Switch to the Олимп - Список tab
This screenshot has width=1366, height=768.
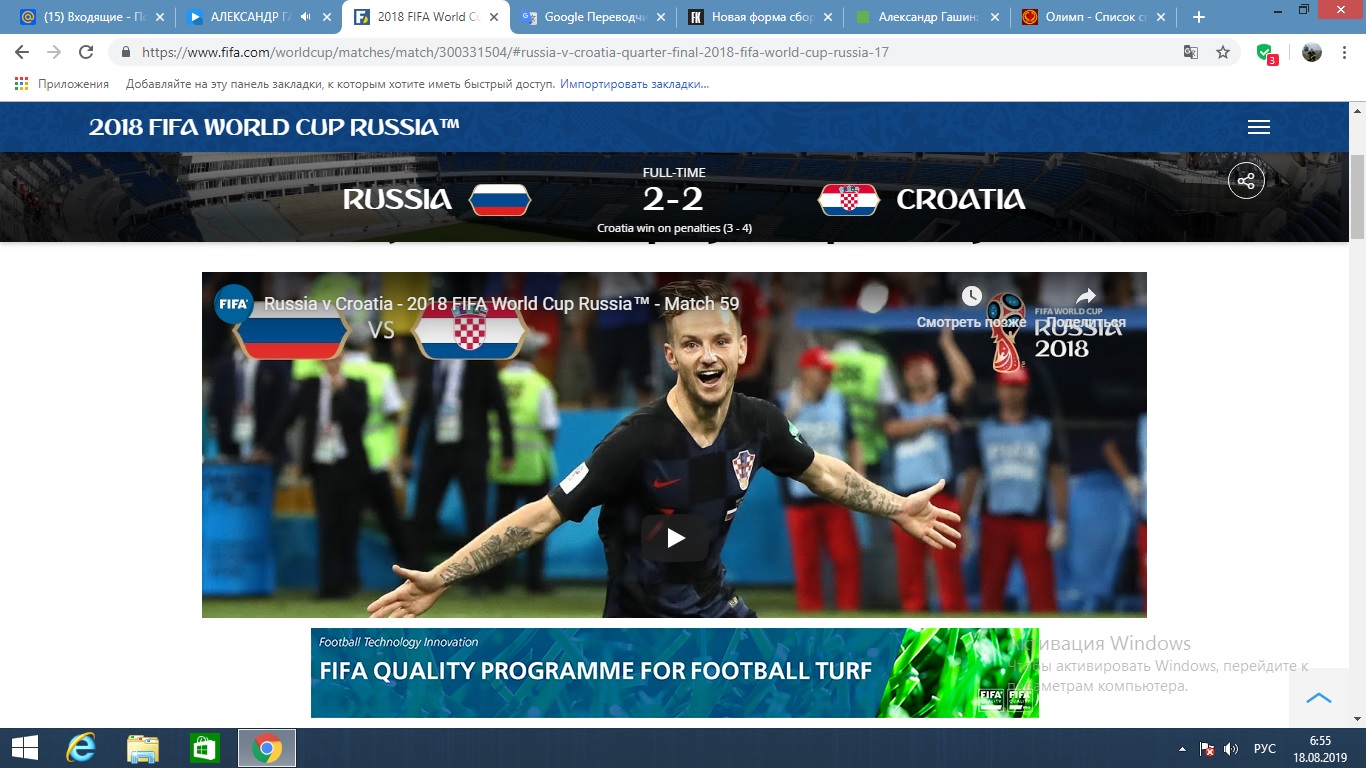pos(1092,17)
